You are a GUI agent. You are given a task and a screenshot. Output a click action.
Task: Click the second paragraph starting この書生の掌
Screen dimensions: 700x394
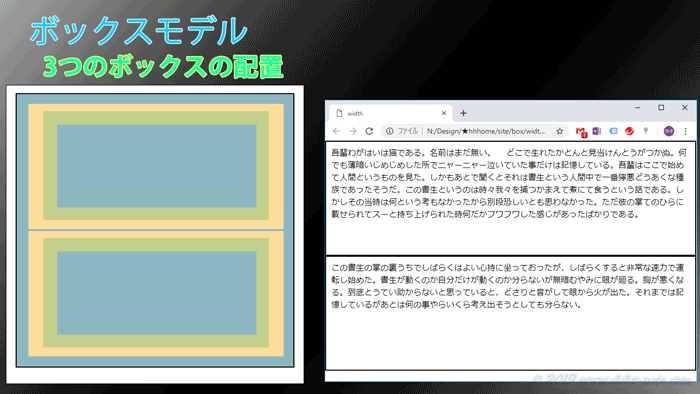pyautogui.click(x=508, y=286)
